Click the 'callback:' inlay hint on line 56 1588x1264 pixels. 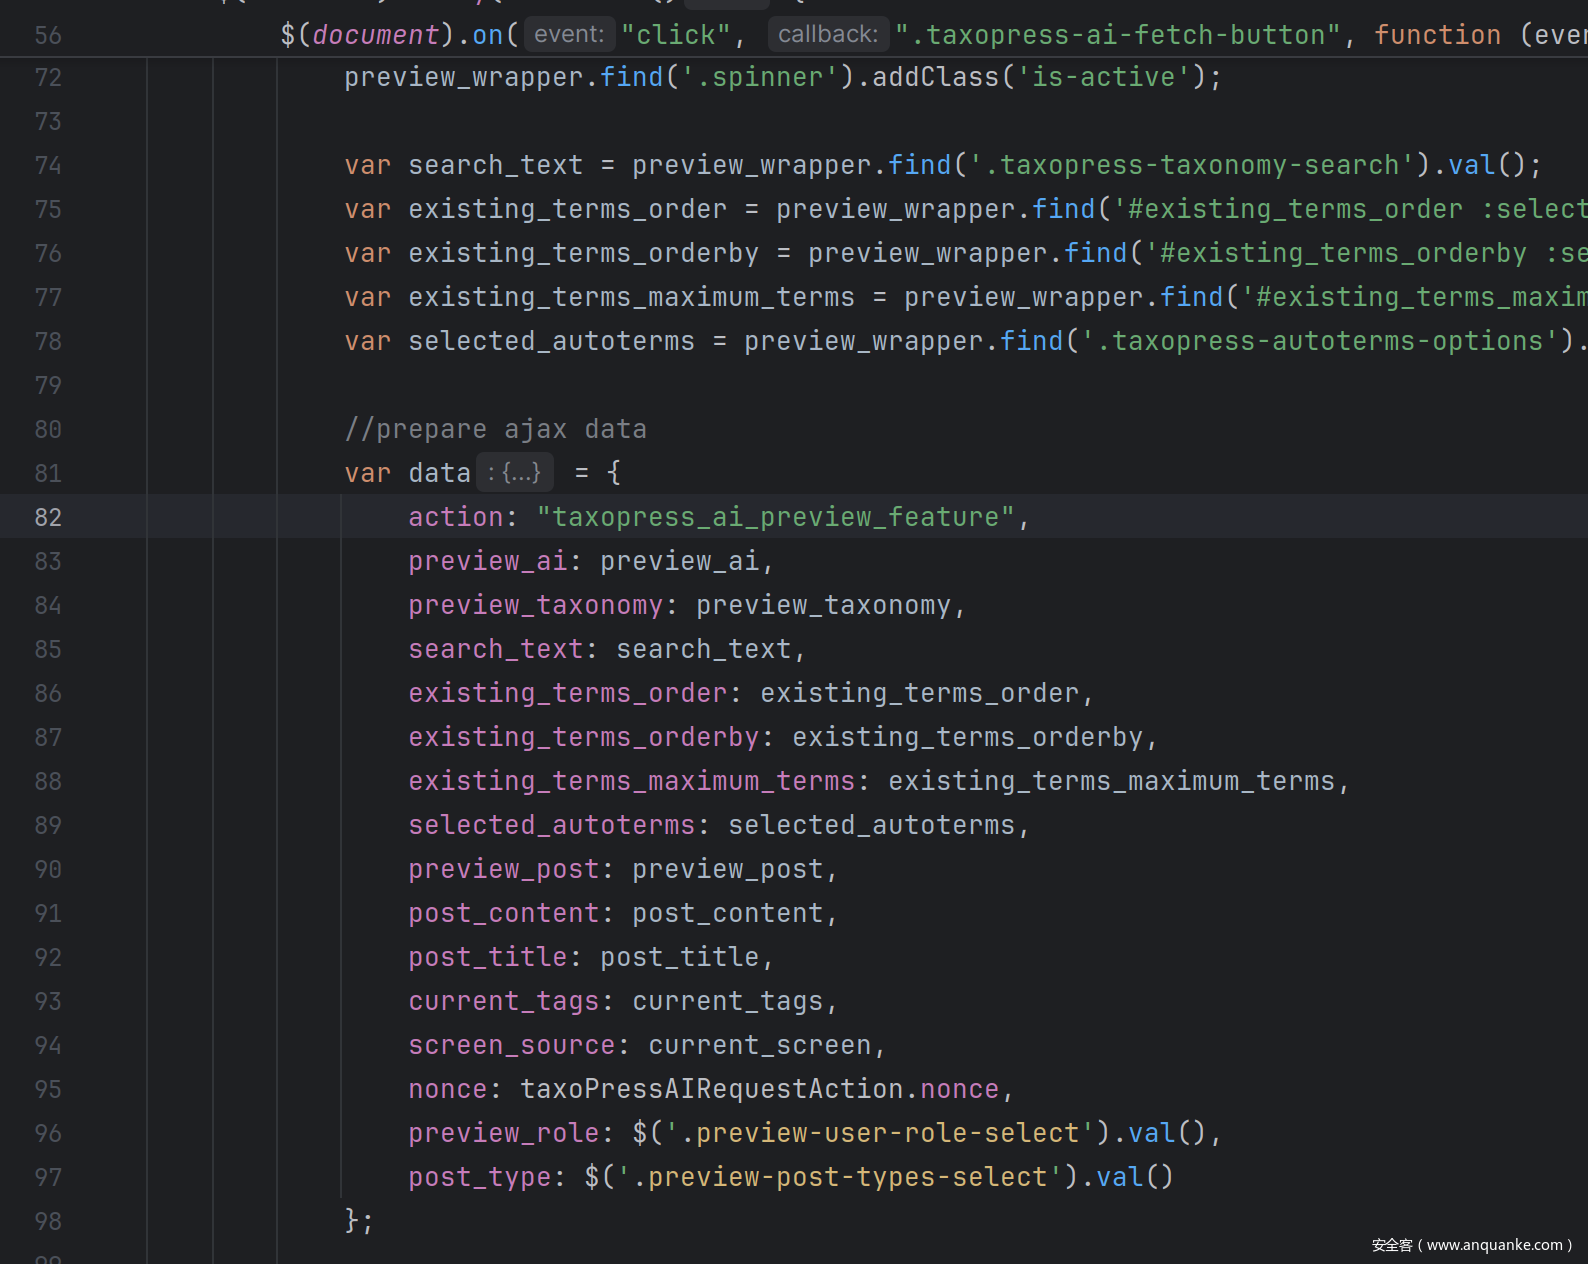point(827,35)
